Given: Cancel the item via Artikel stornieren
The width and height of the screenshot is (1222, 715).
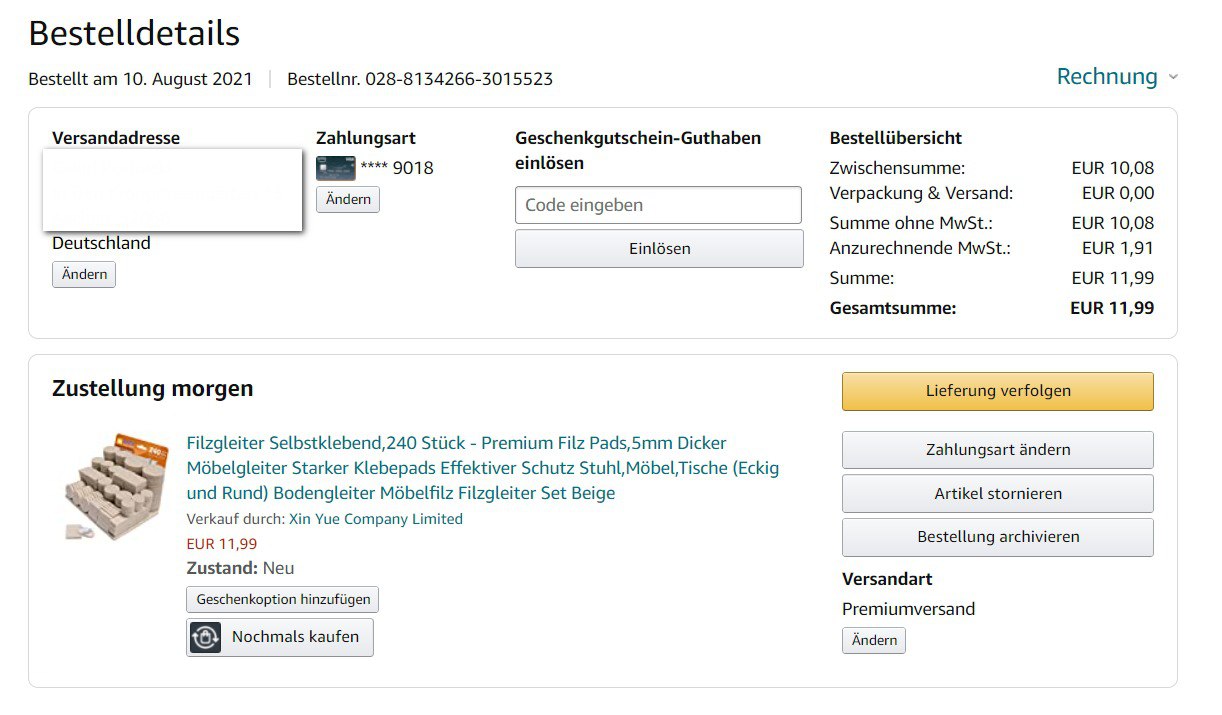Looking at the screenshot, I should (997, 494).
